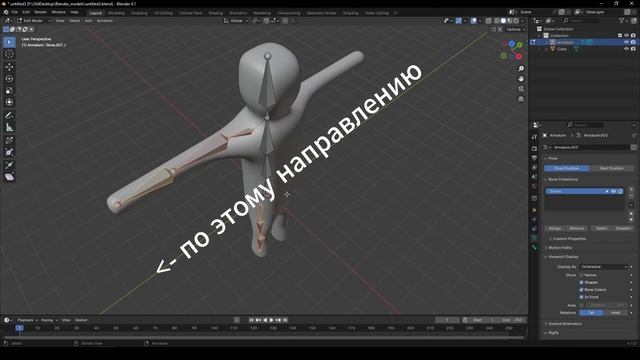Image resolution: width=640 pixels, height=360 pixels.
Task: Toggle Cube visibility eye in outliner
Action: tap(627, 49)
